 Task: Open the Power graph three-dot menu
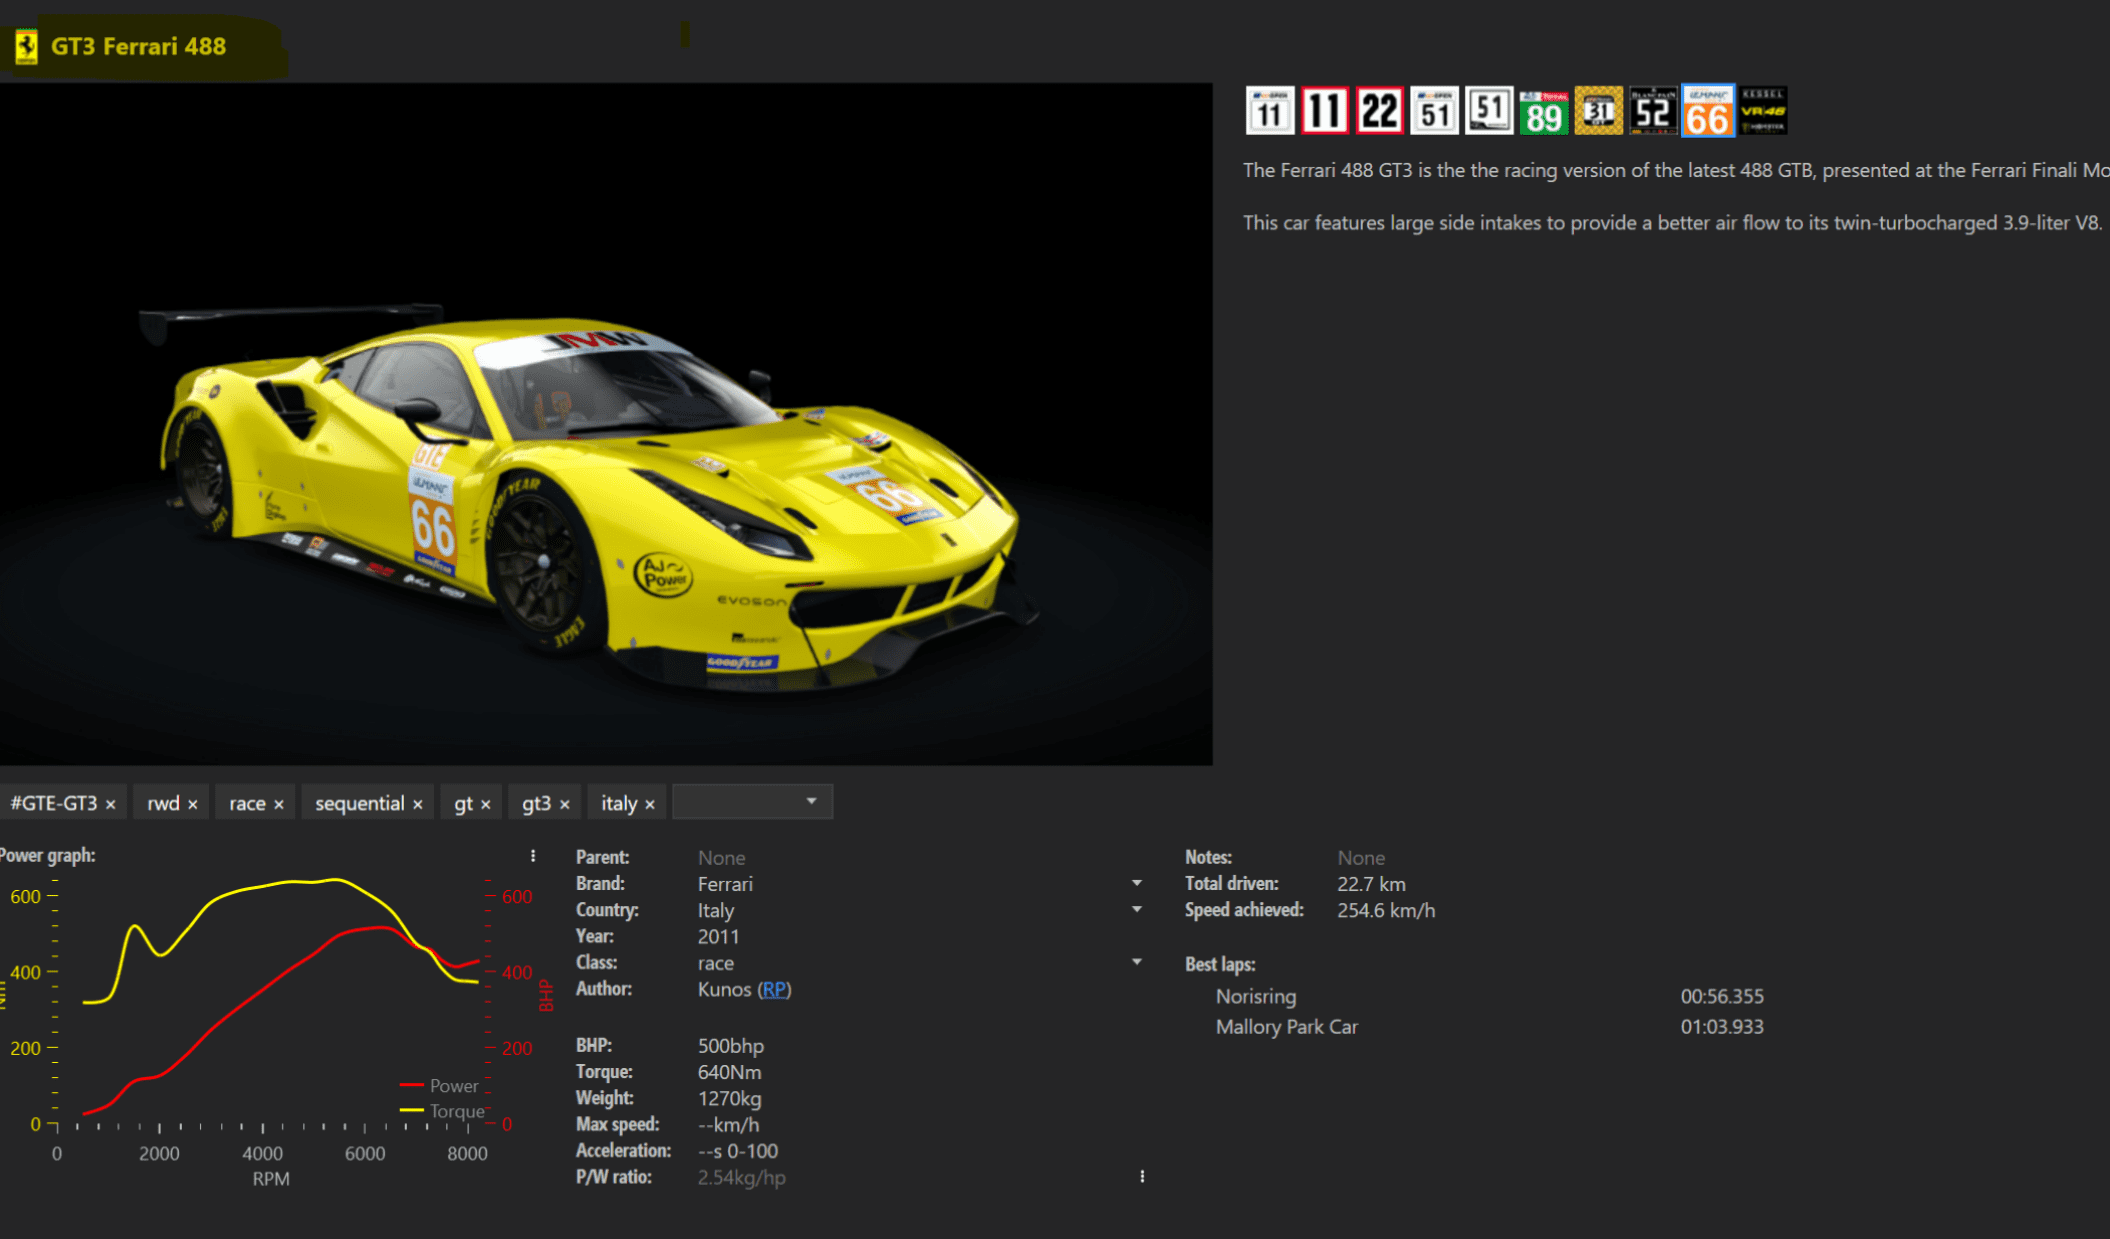pos(533,856)
